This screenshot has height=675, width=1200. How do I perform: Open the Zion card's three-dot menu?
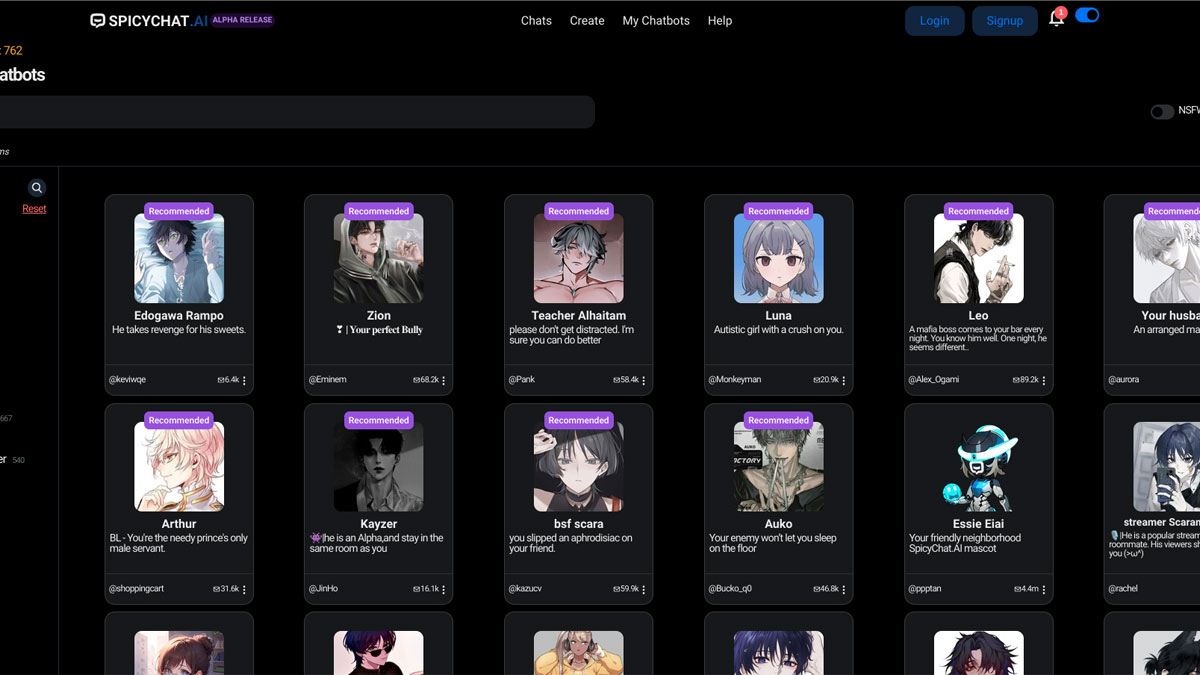444,381
